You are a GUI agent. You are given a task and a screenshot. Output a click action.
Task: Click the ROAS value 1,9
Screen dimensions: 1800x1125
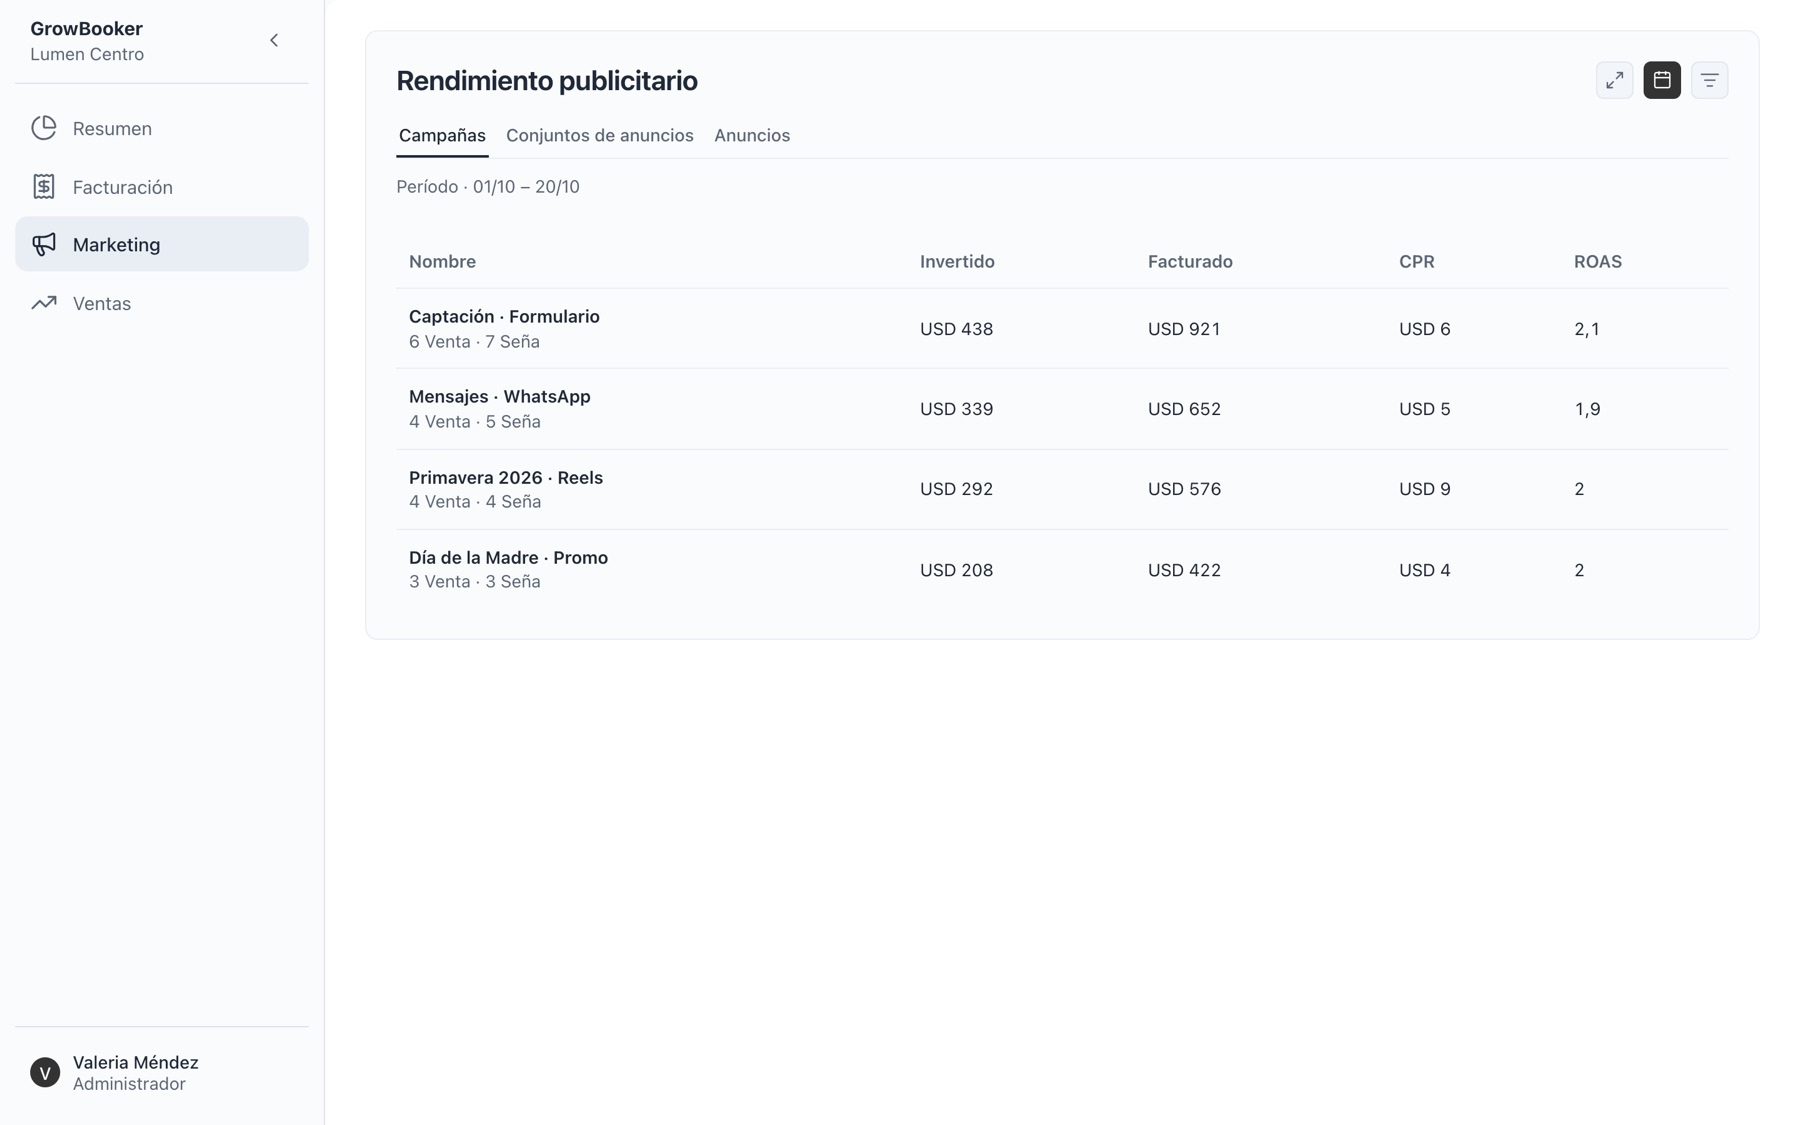click(x=1587, y=409)
